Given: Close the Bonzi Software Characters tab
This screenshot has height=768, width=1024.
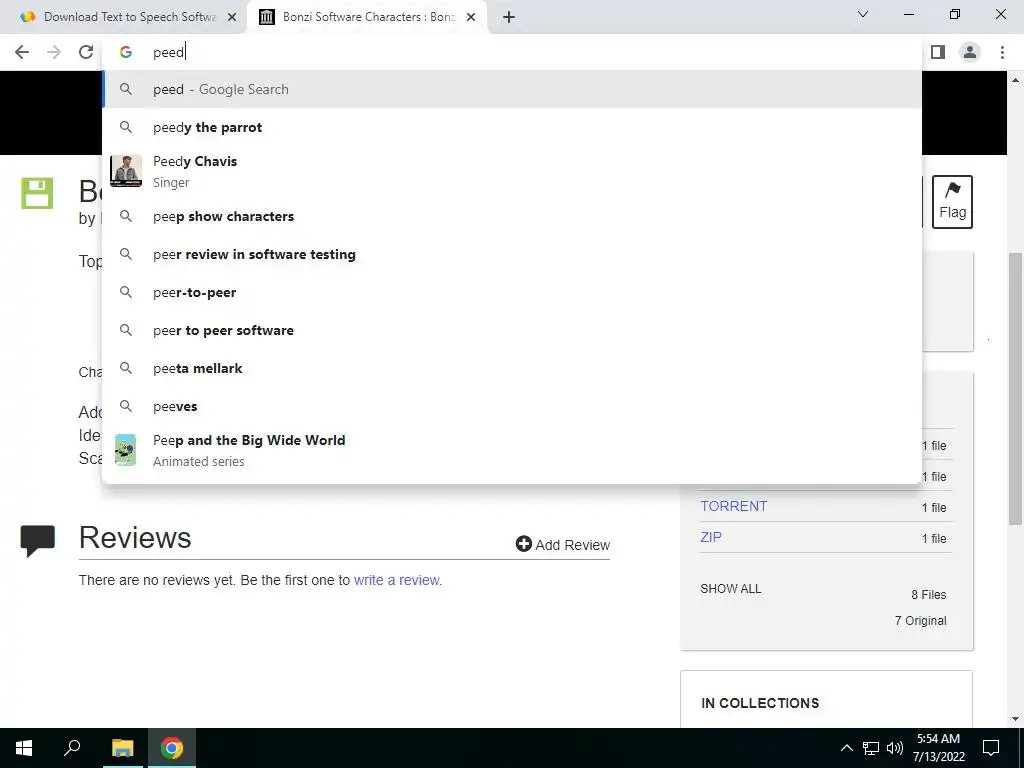Looking at the screenshot, I should pos(471,18).
